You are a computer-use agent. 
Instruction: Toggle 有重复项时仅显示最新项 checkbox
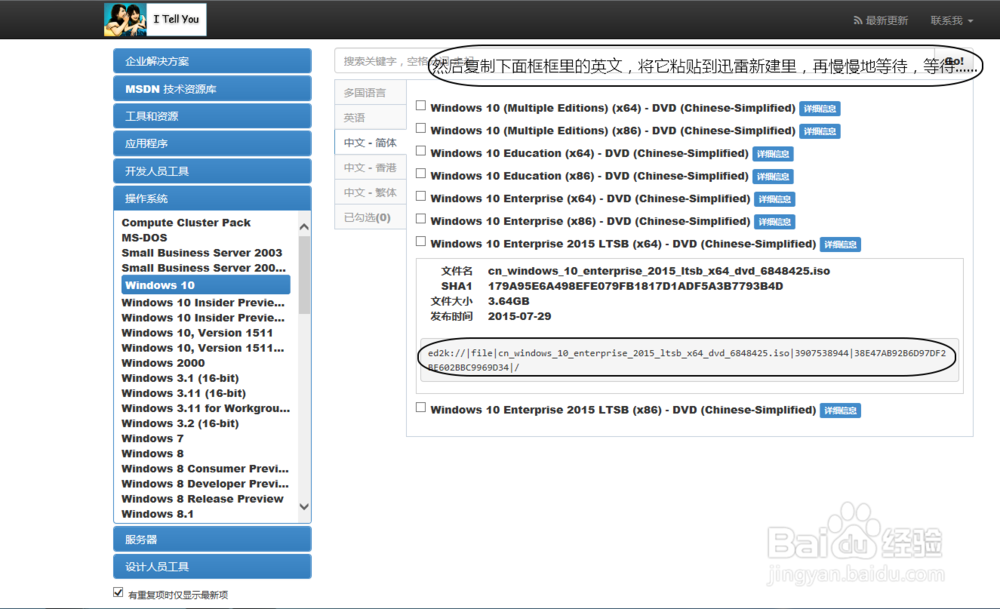pyautogui.click(x=118, y=592)
